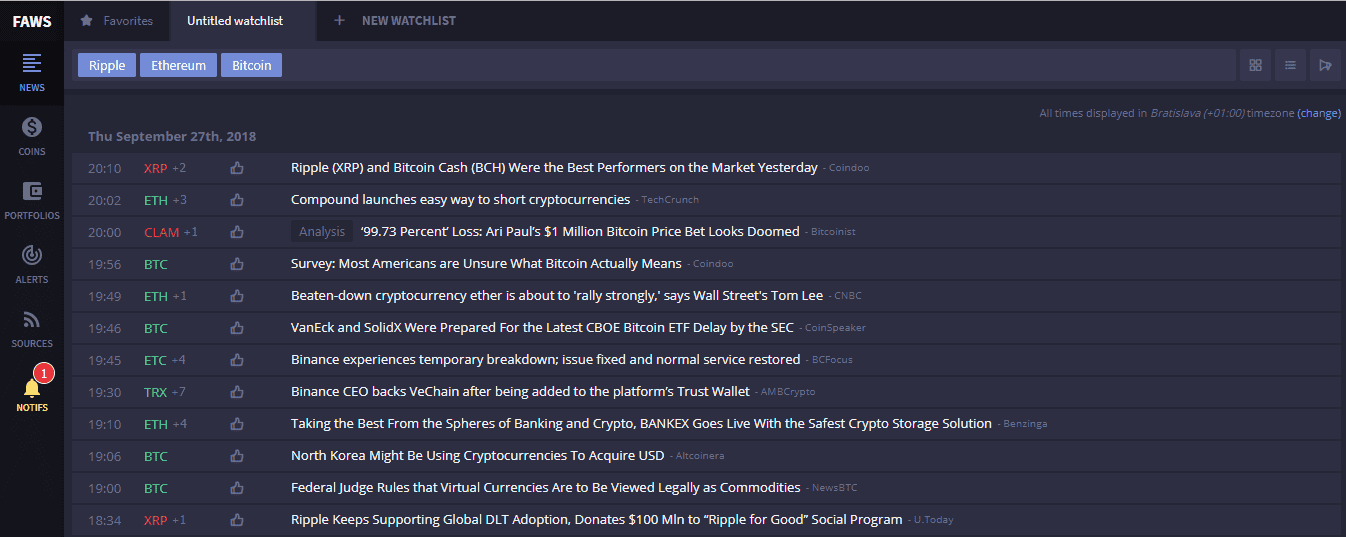Click the timezone (change) link
1346x537 pixels.
(1319, 113)
